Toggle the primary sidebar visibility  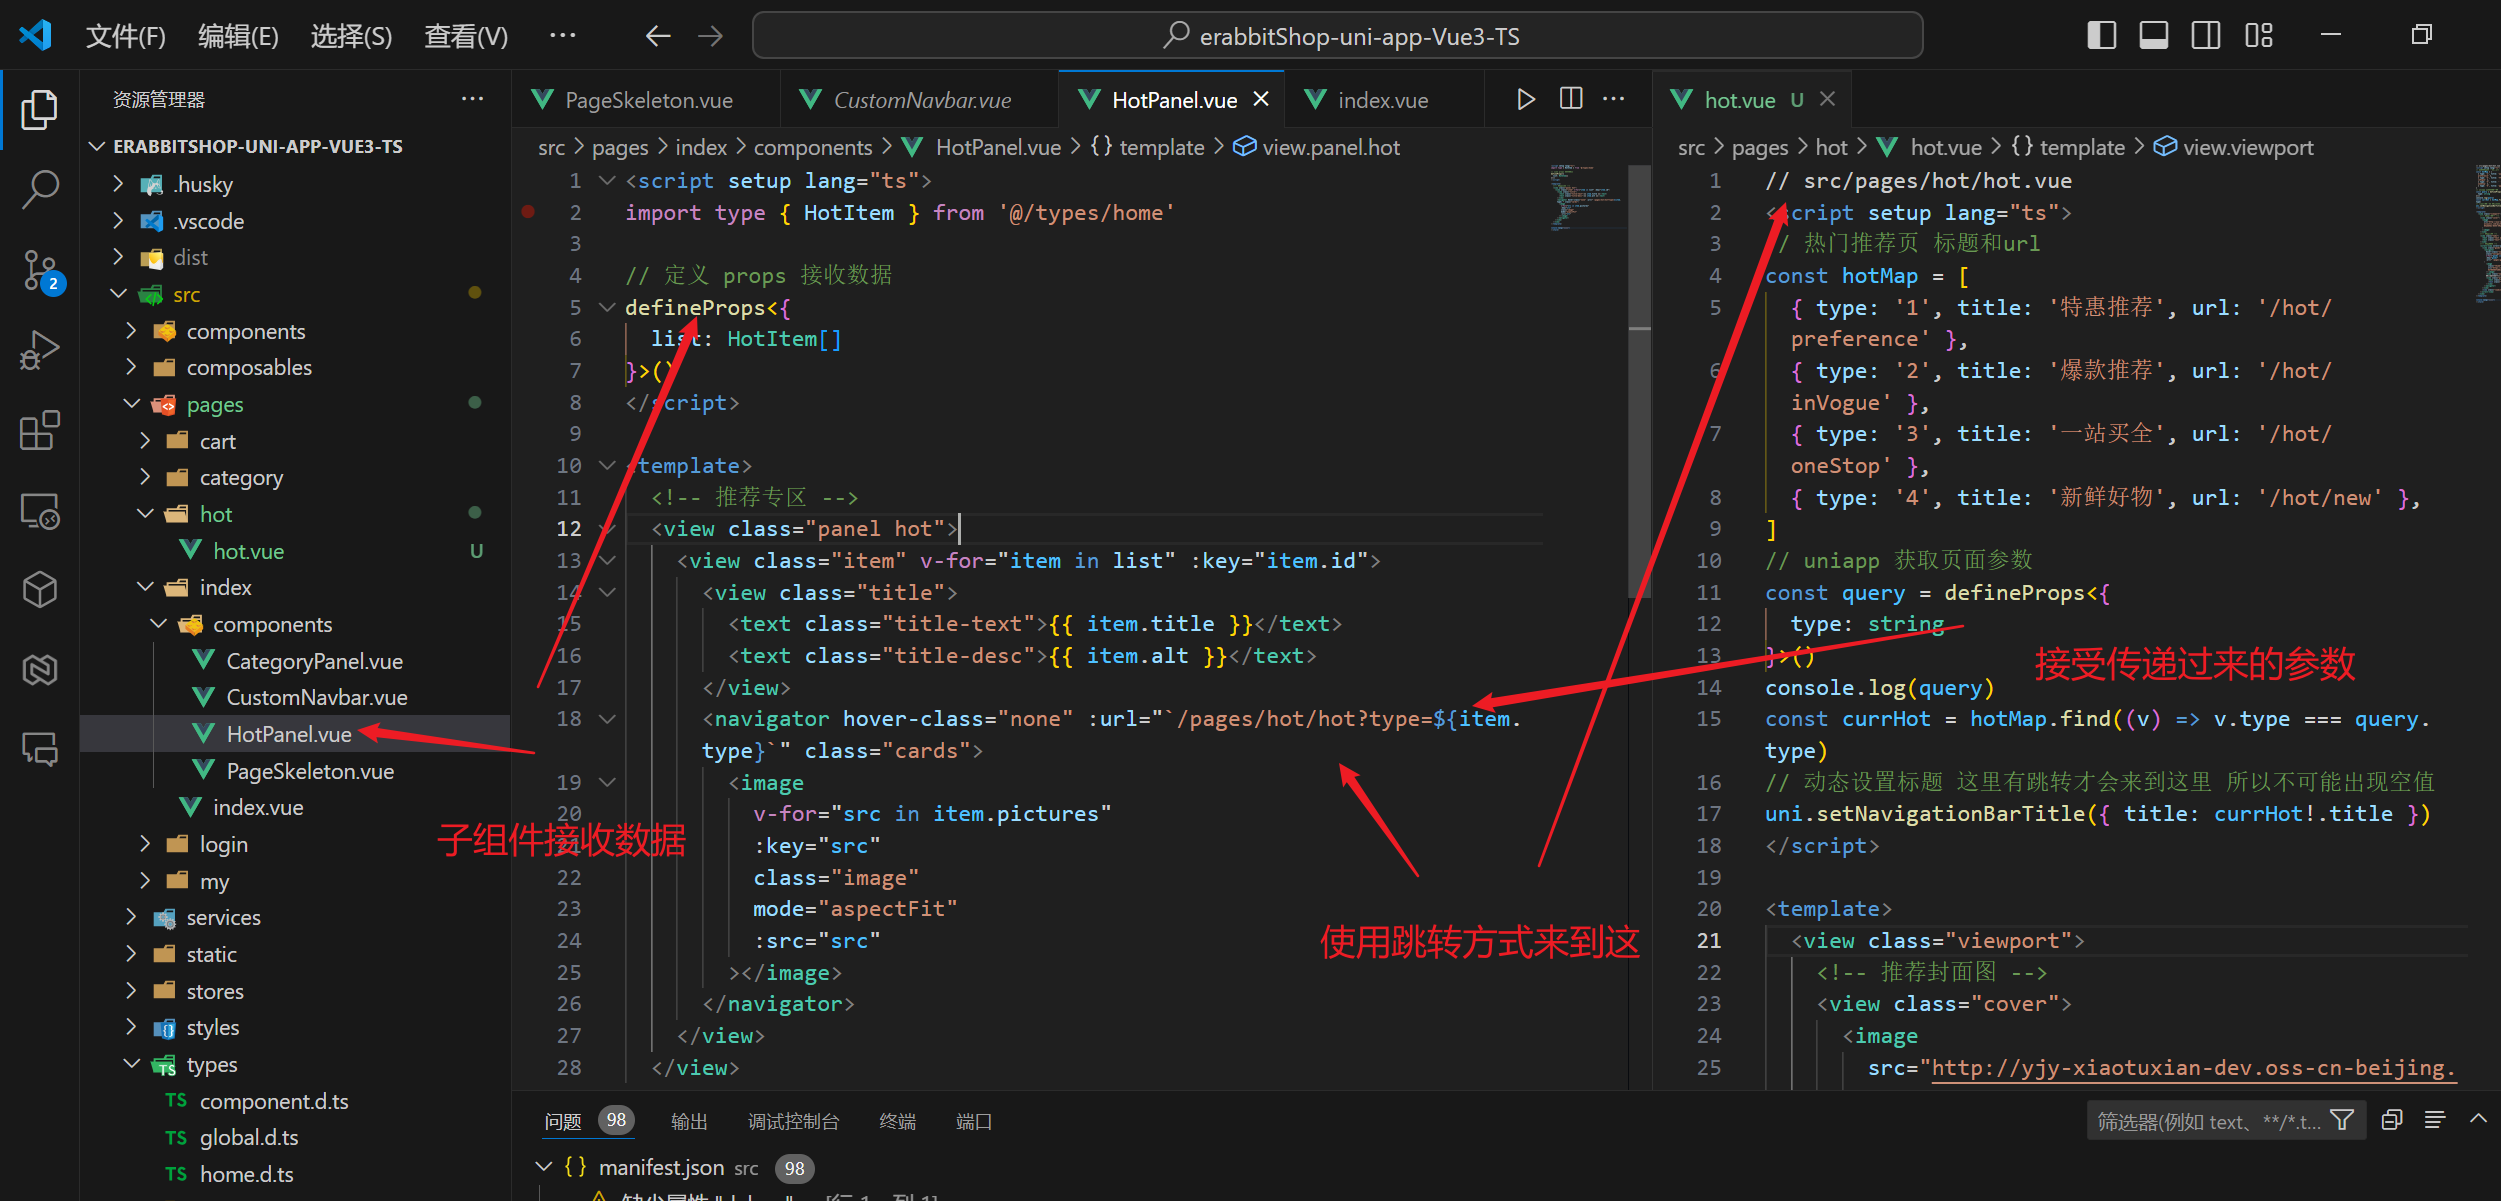(x=2101, y=36)
